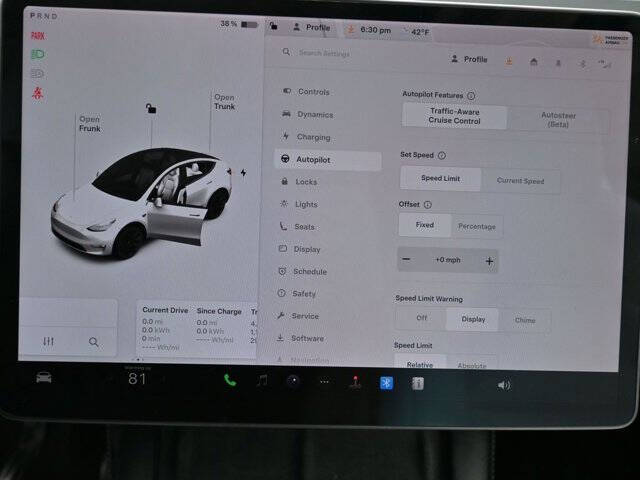640x480 pixels.
Task: Select Traffic-Aware Cruise Control
Action: (x=454, y=116)
